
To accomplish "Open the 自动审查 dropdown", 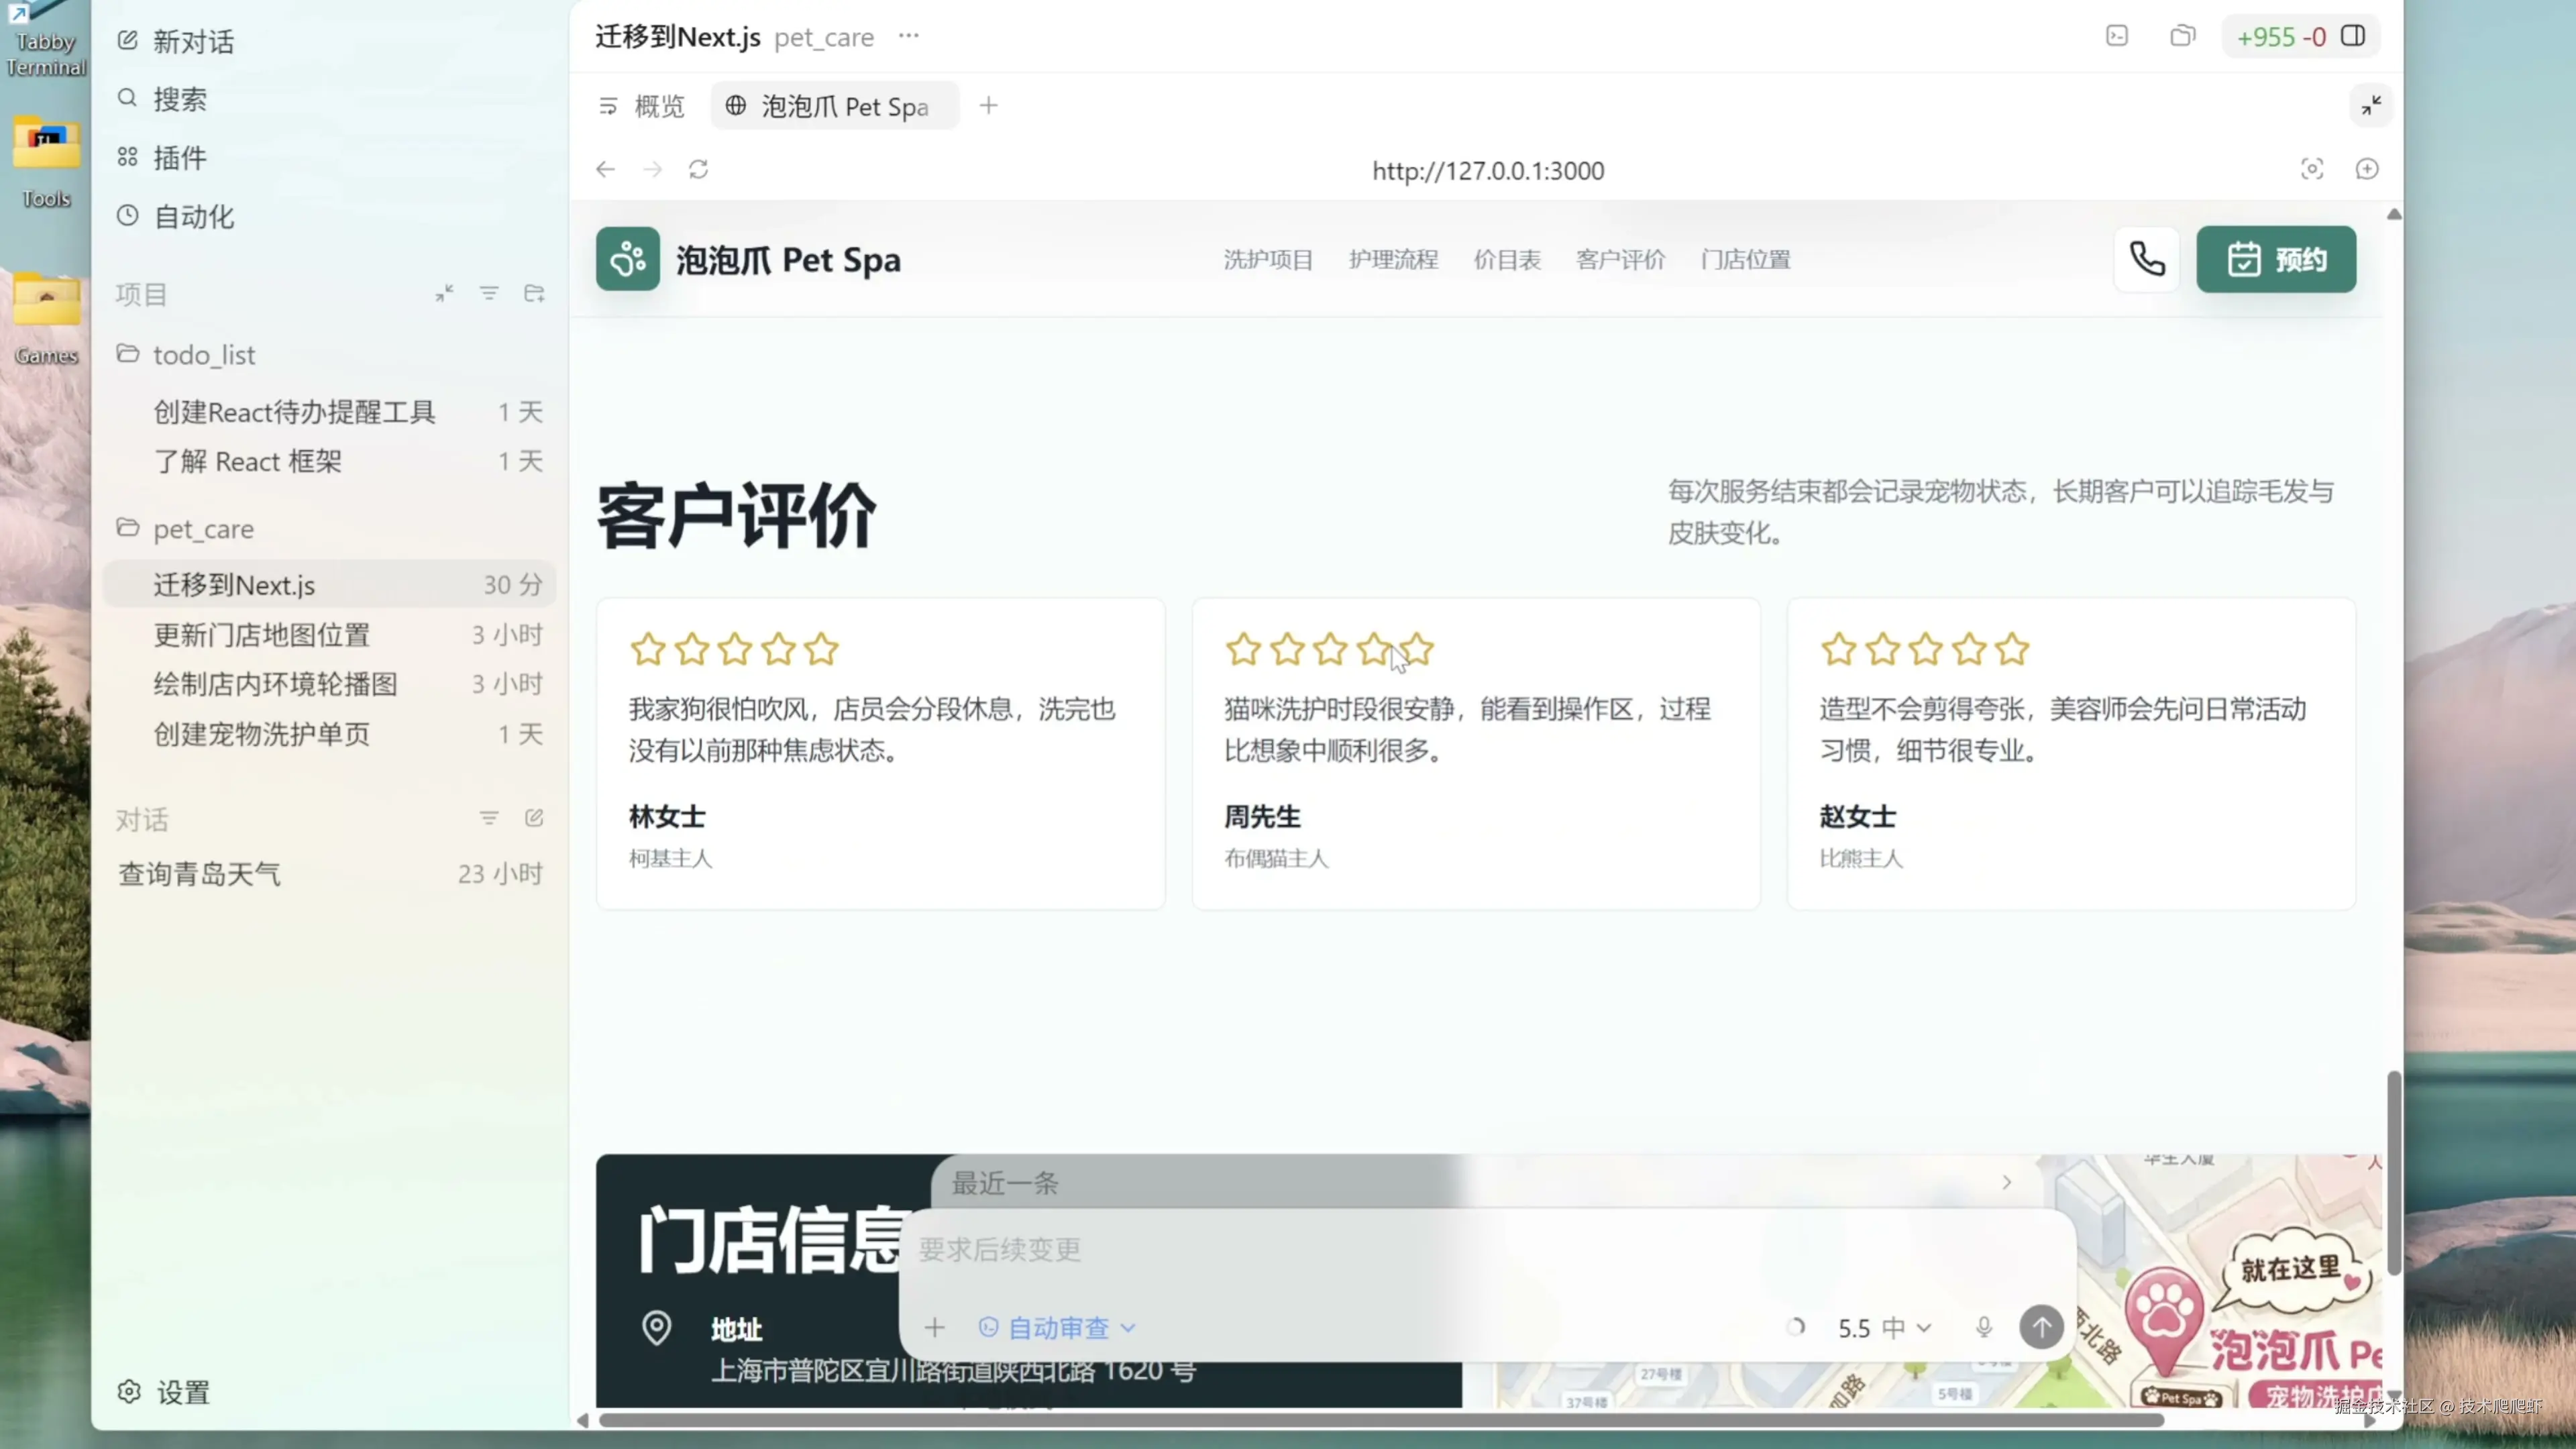I will [x=1057, y=1327].
